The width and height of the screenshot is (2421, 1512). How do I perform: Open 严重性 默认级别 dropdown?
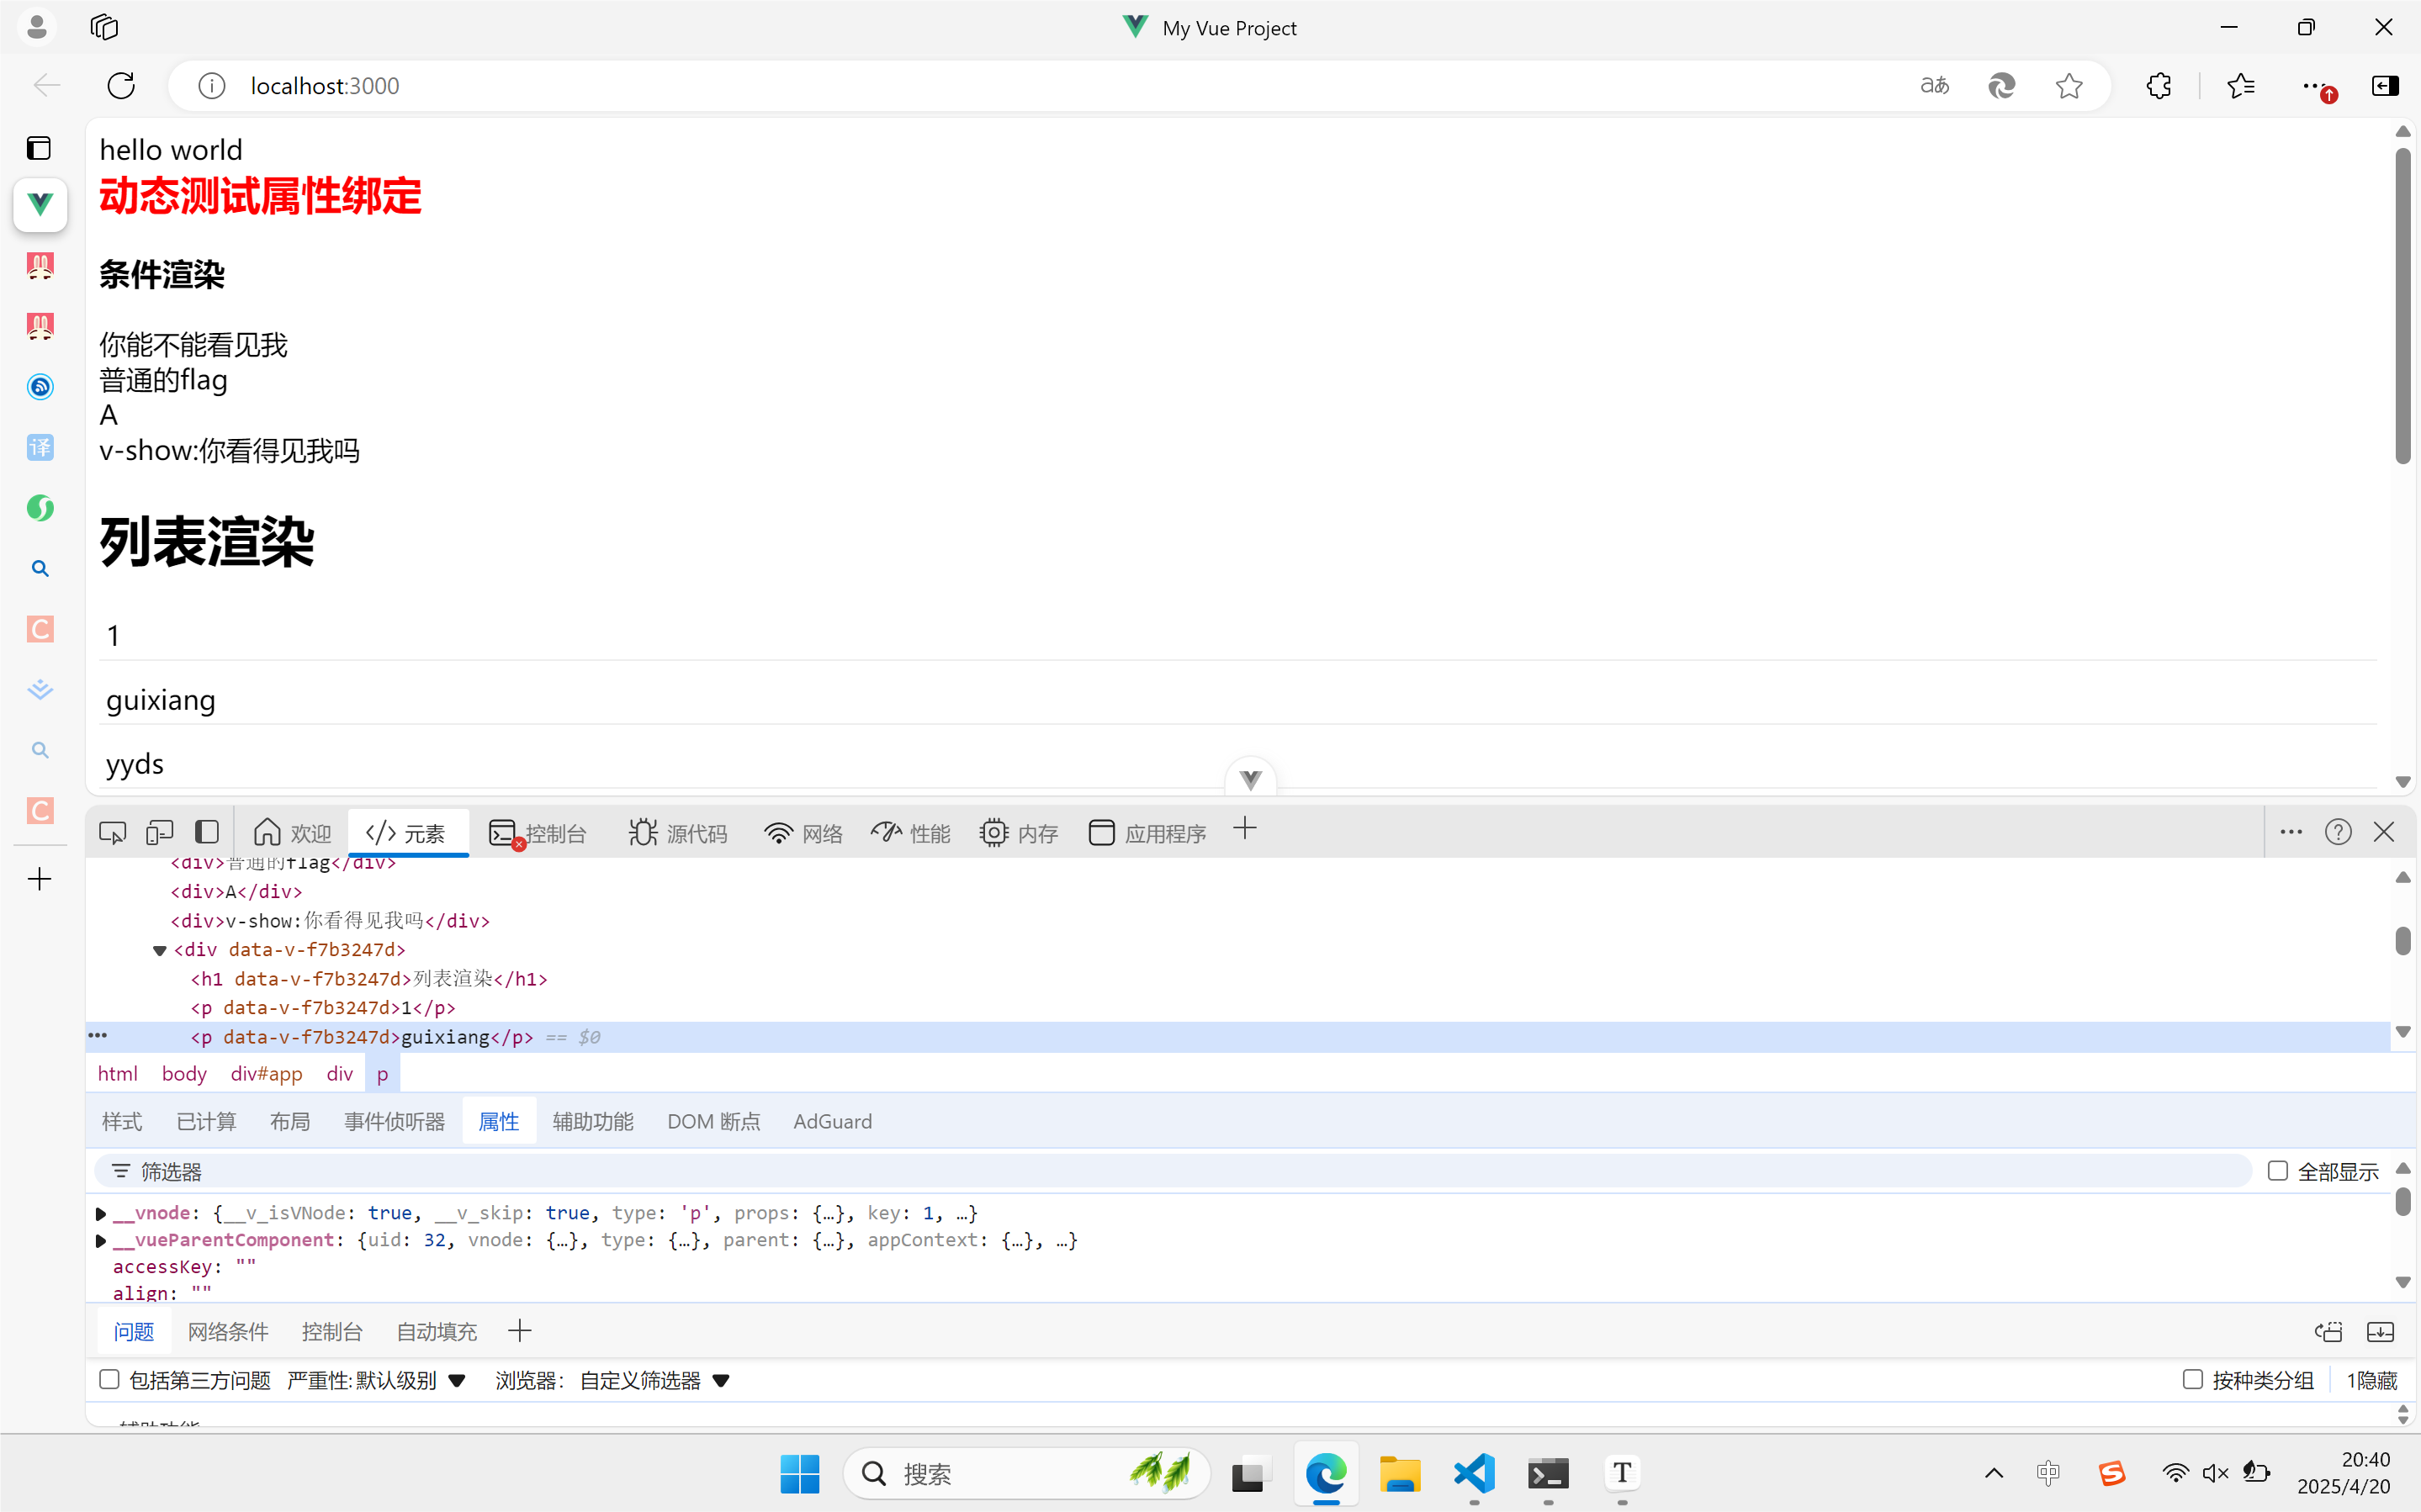pos(377,1381)
